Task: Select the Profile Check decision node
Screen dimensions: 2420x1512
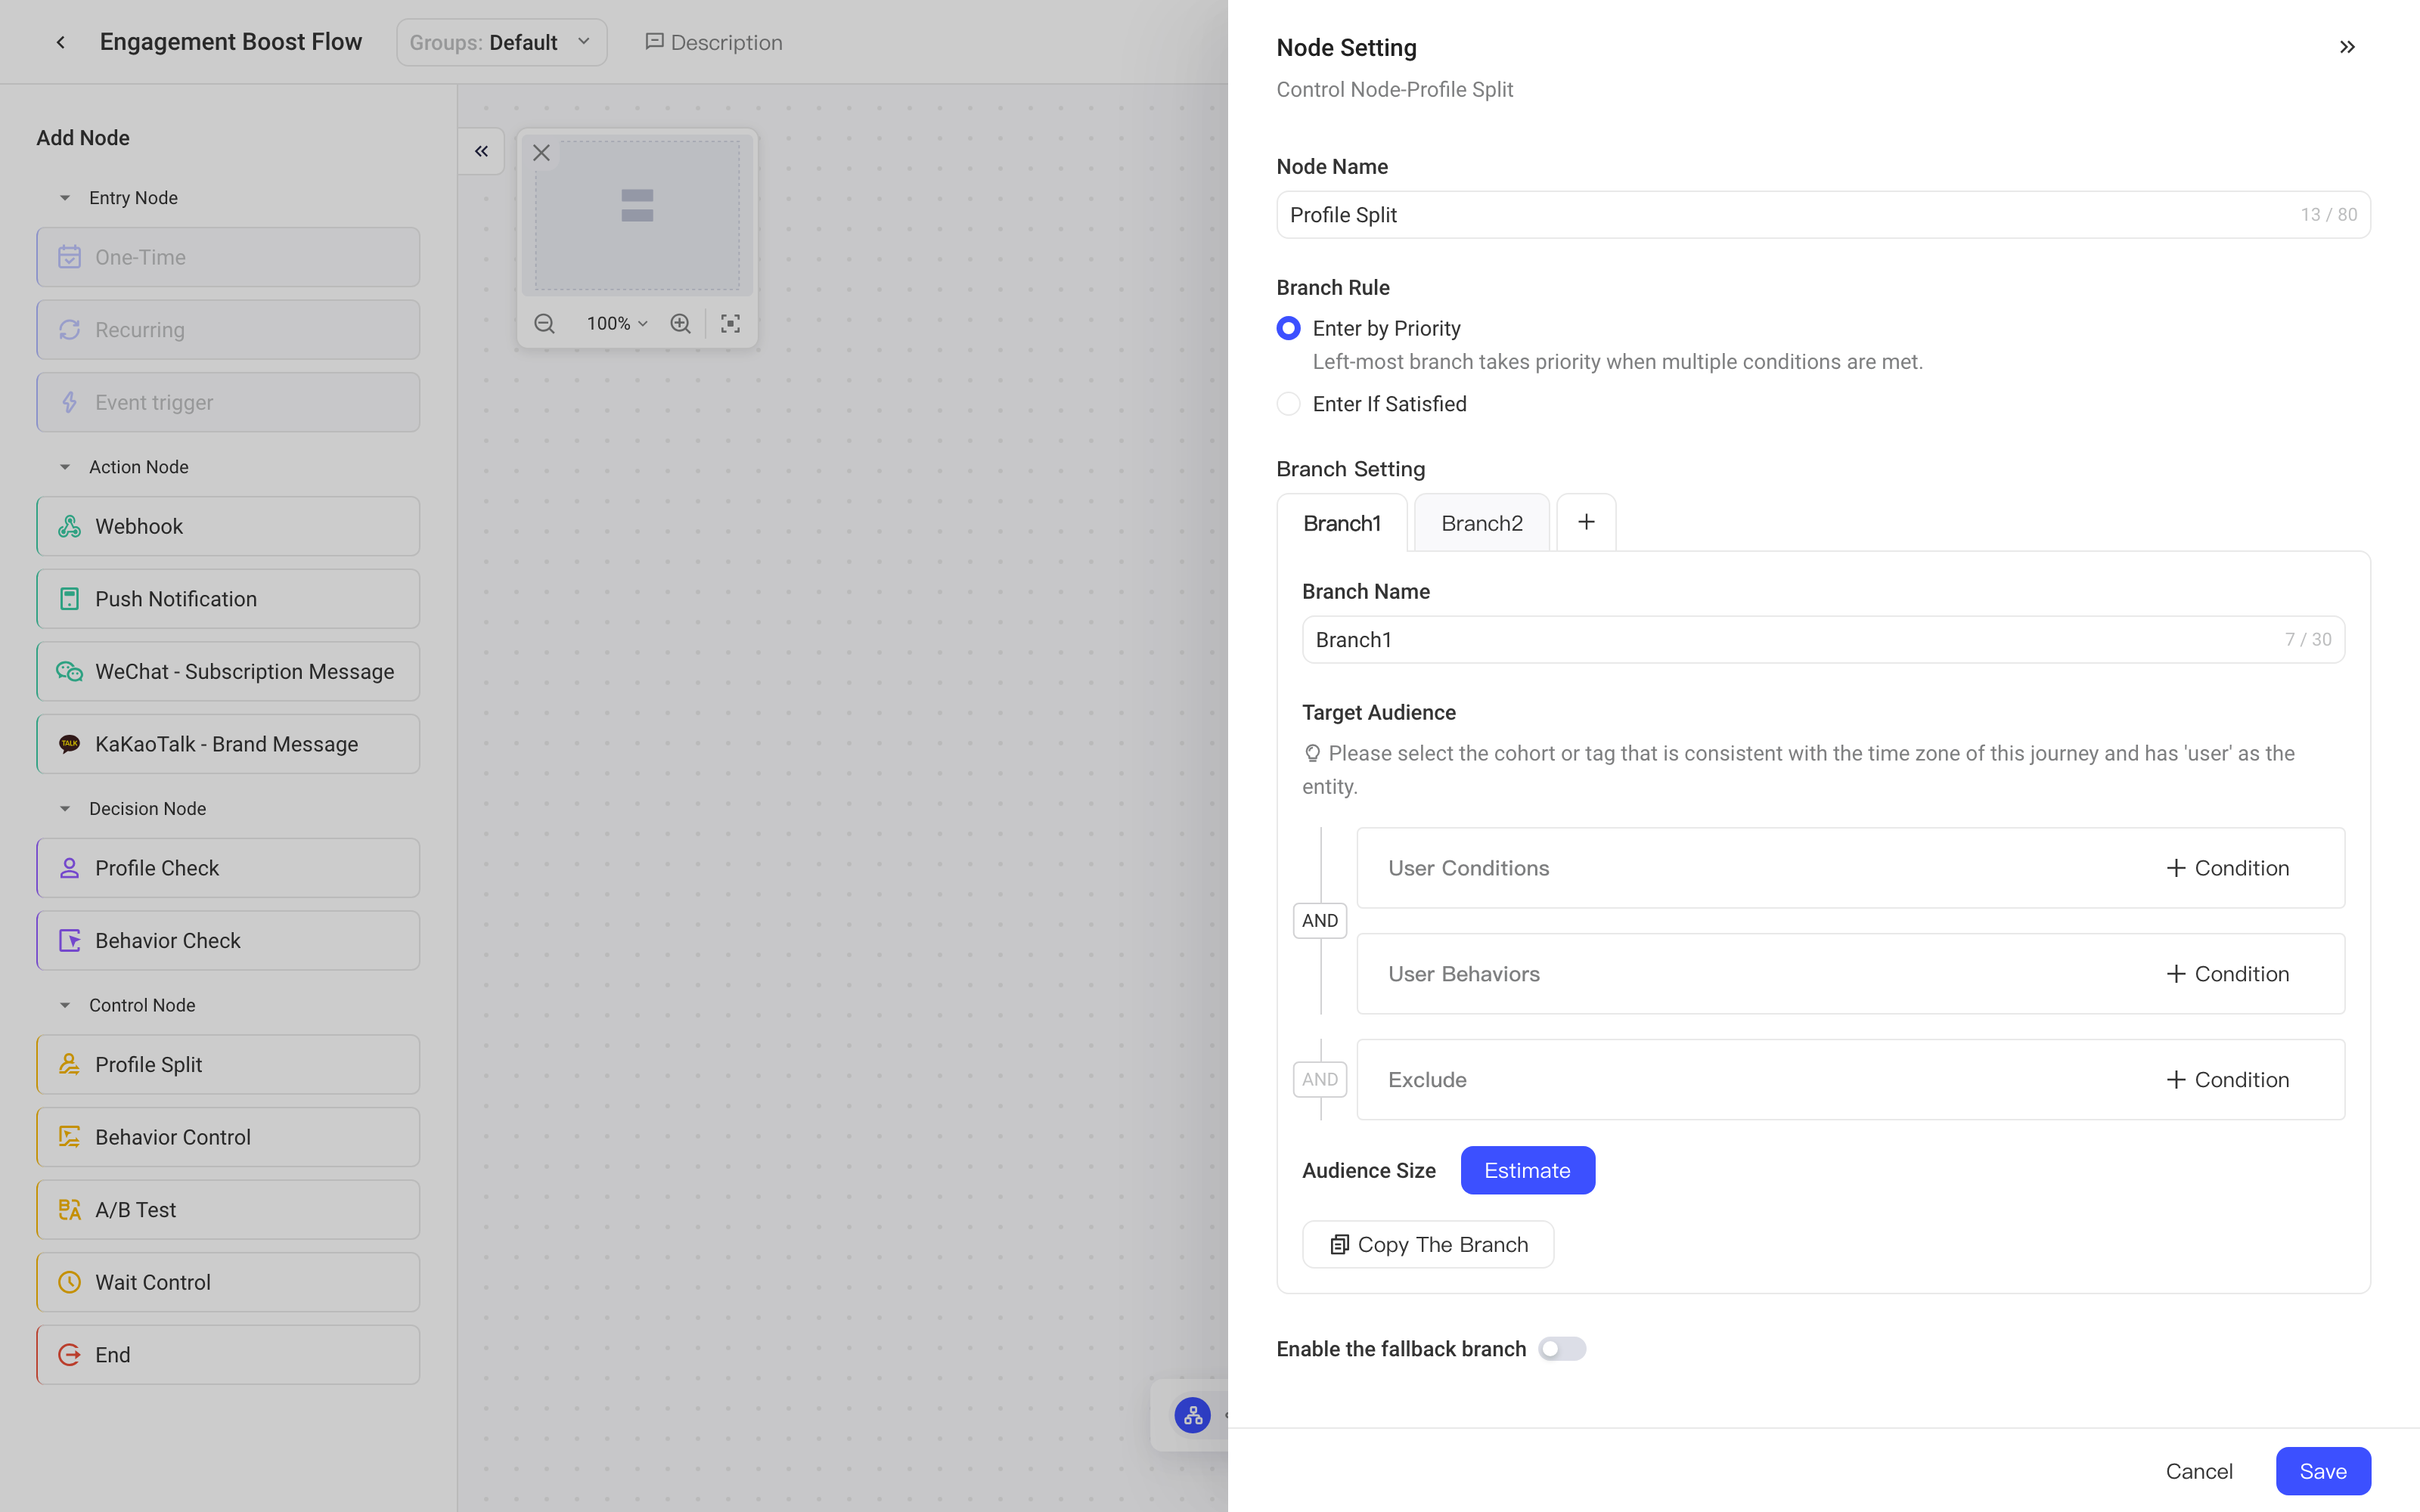Action: point(228,868)
